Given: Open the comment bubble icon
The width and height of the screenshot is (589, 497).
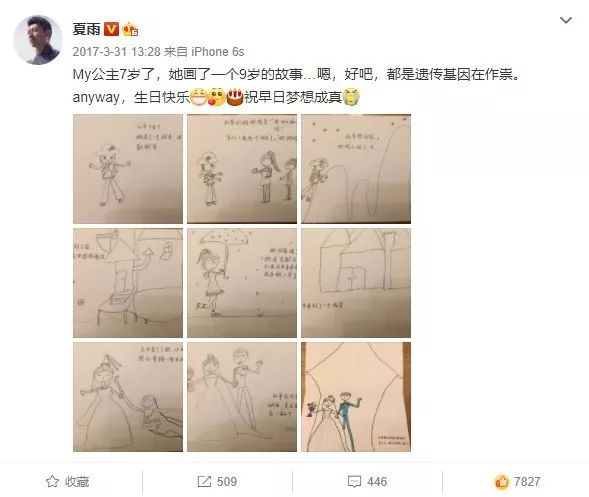Looking at the screenshot, I should pos(354,482).
